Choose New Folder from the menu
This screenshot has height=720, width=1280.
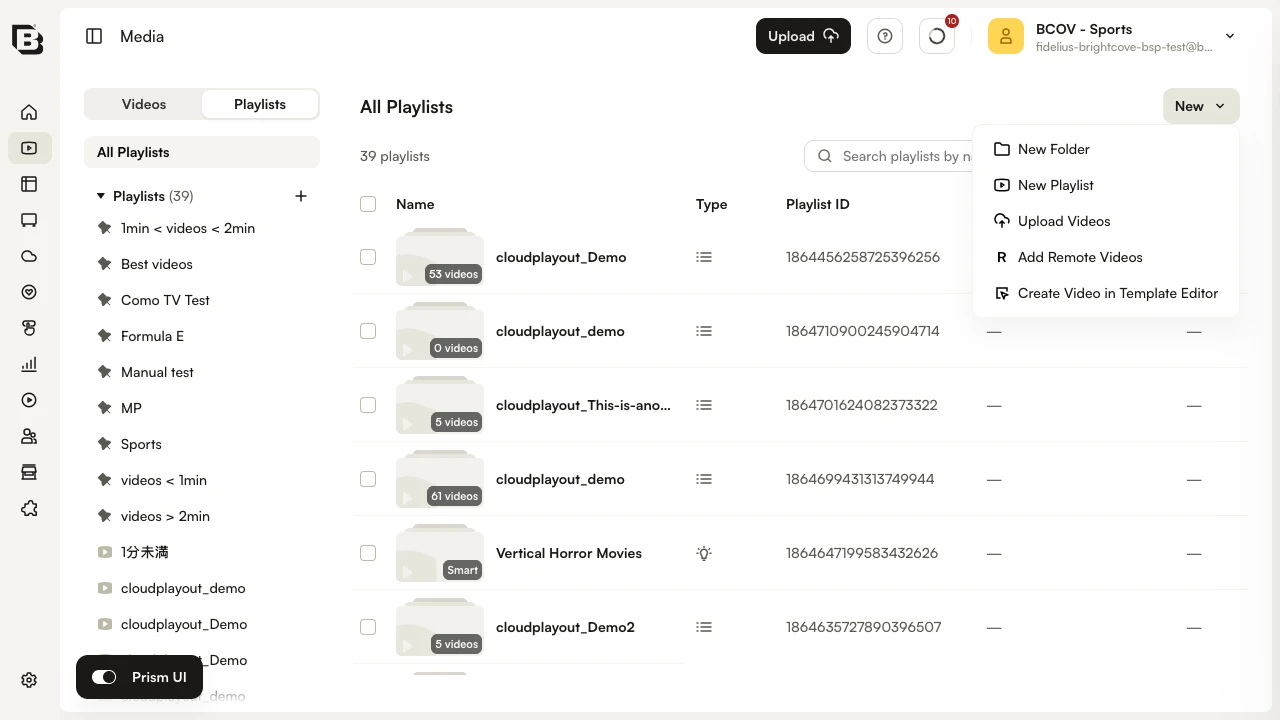tap(1106, 149)
